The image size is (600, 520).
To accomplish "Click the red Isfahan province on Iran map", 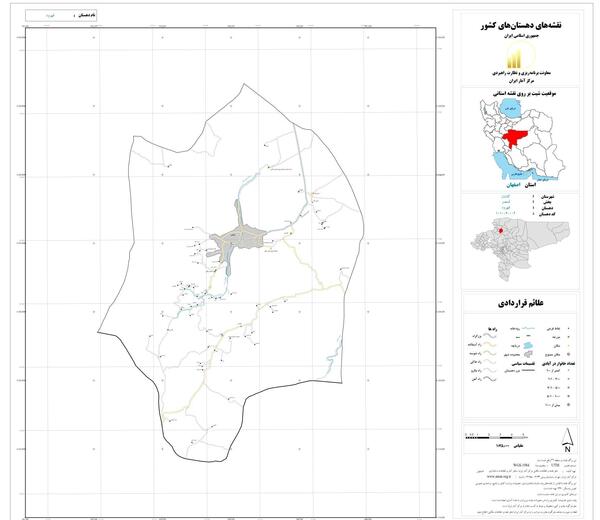I will [515, 139].
